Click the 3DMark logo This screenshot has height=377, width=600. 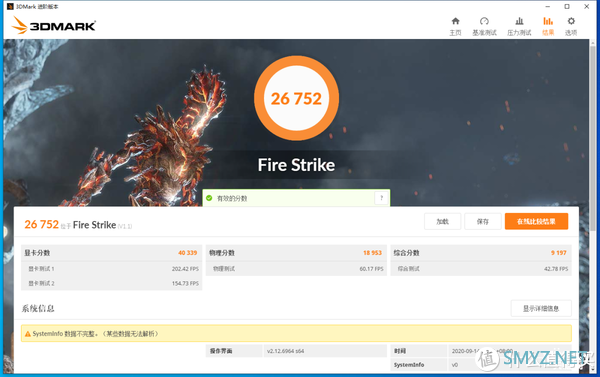54,25
